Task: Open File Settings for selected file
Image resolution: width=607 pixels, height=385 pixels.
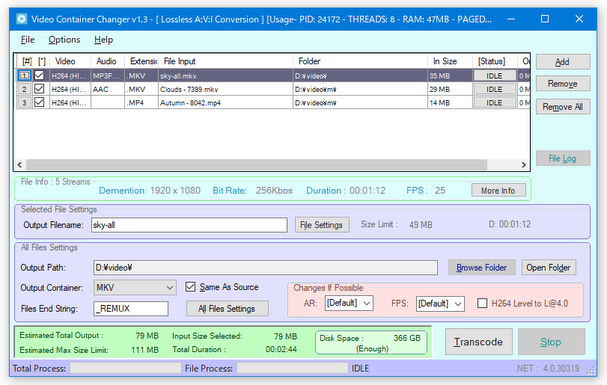Action: (322, 225)
